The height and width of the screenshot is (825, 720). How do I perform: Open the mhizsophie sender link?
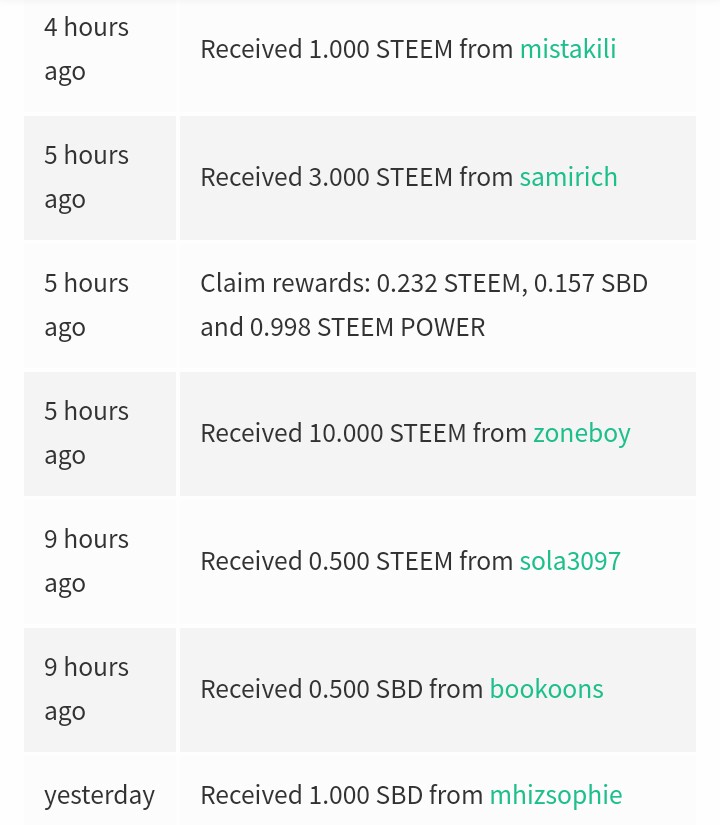(555, 795)
